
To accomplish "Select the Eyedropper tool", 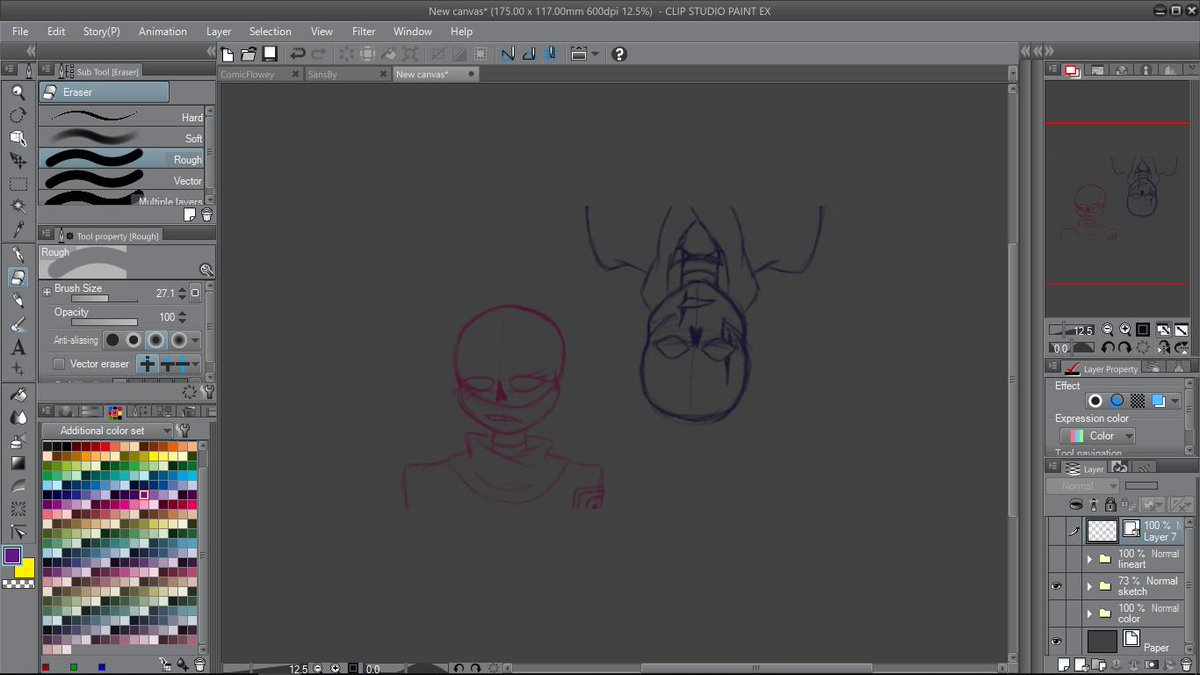I will pos(18,230).
